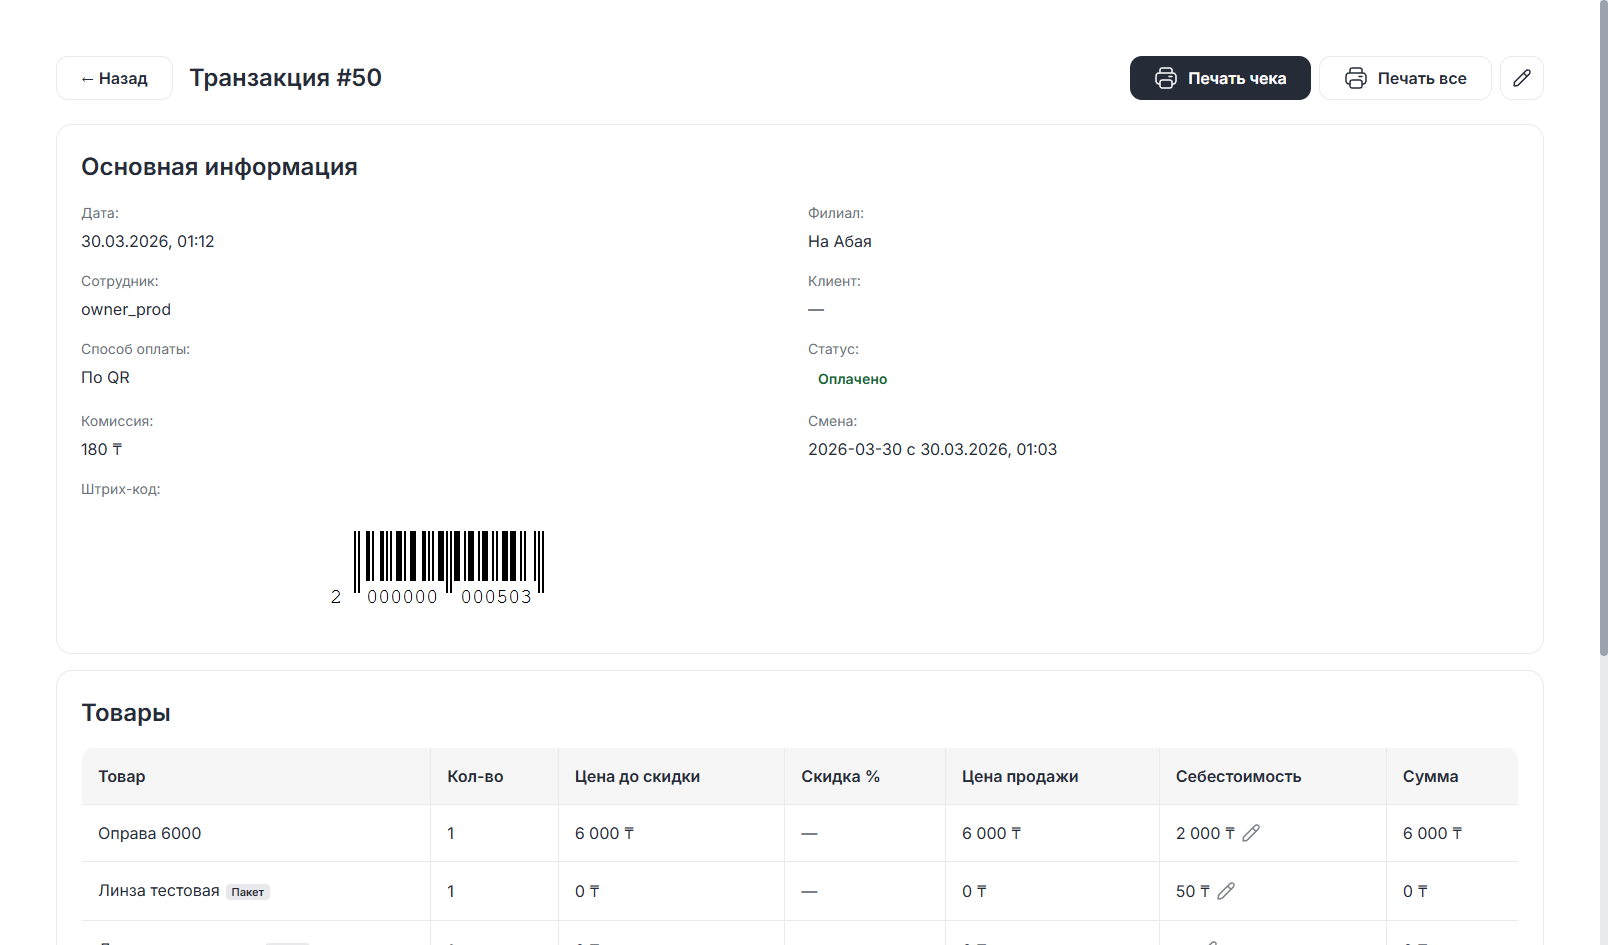1608x945 pixels.
Task: Select the Оправа 6000 product name
Action: point(149,833)
